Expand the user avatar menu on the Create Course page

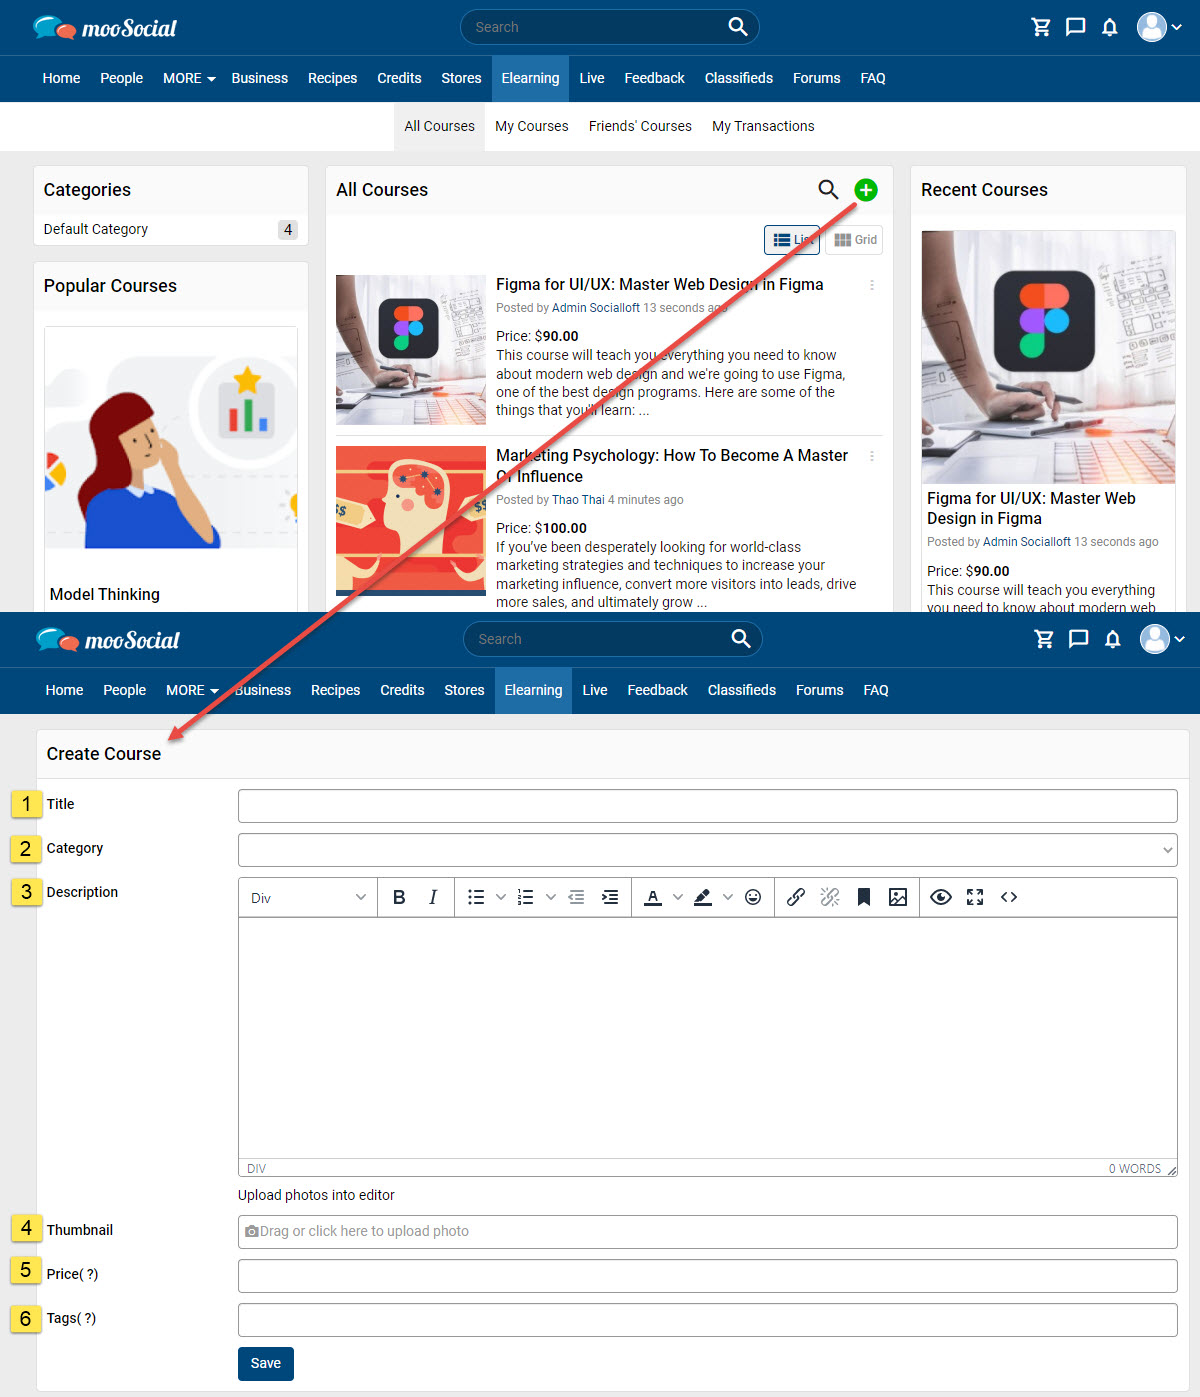(1163, 639)
